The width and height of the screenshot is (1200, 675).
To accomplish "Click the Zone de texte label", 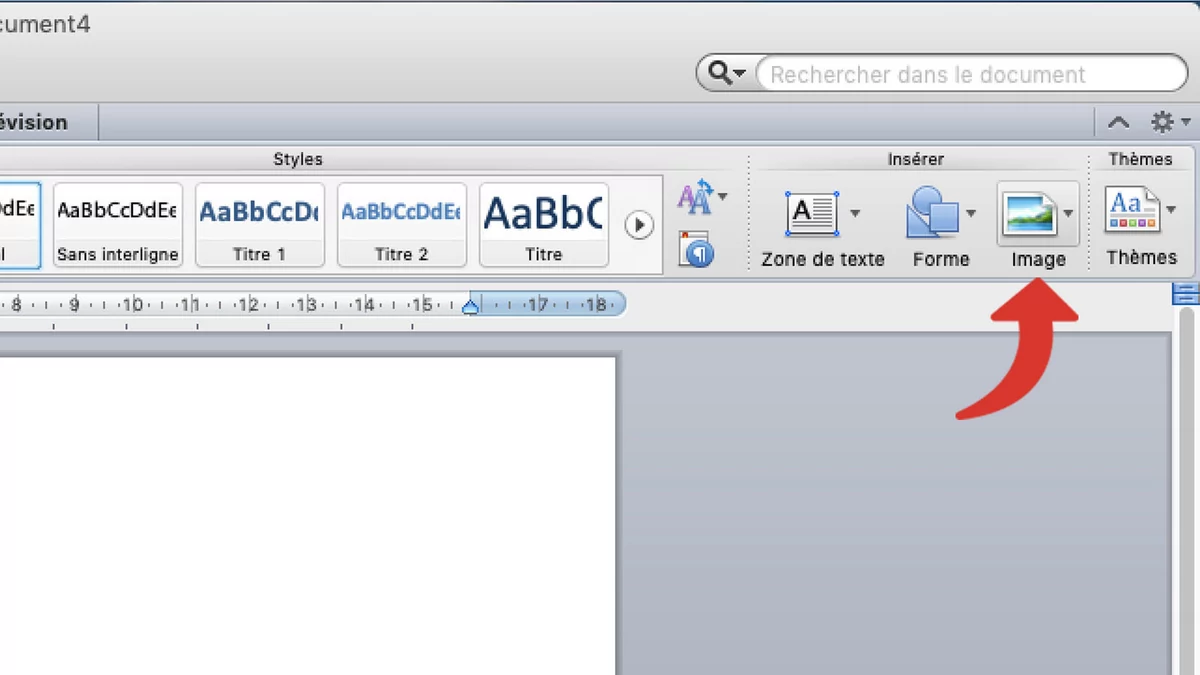I will click(x=823, y=259).
